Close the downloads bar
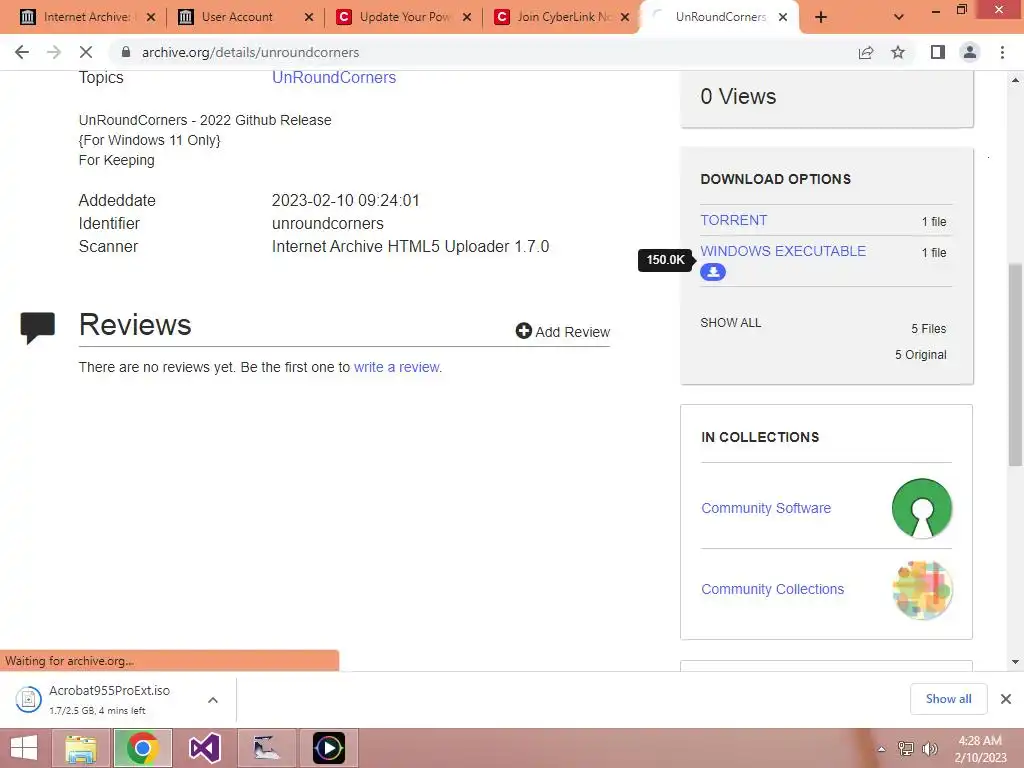Viewport: 1024px width, 768px height. (x=1006, y=699)
